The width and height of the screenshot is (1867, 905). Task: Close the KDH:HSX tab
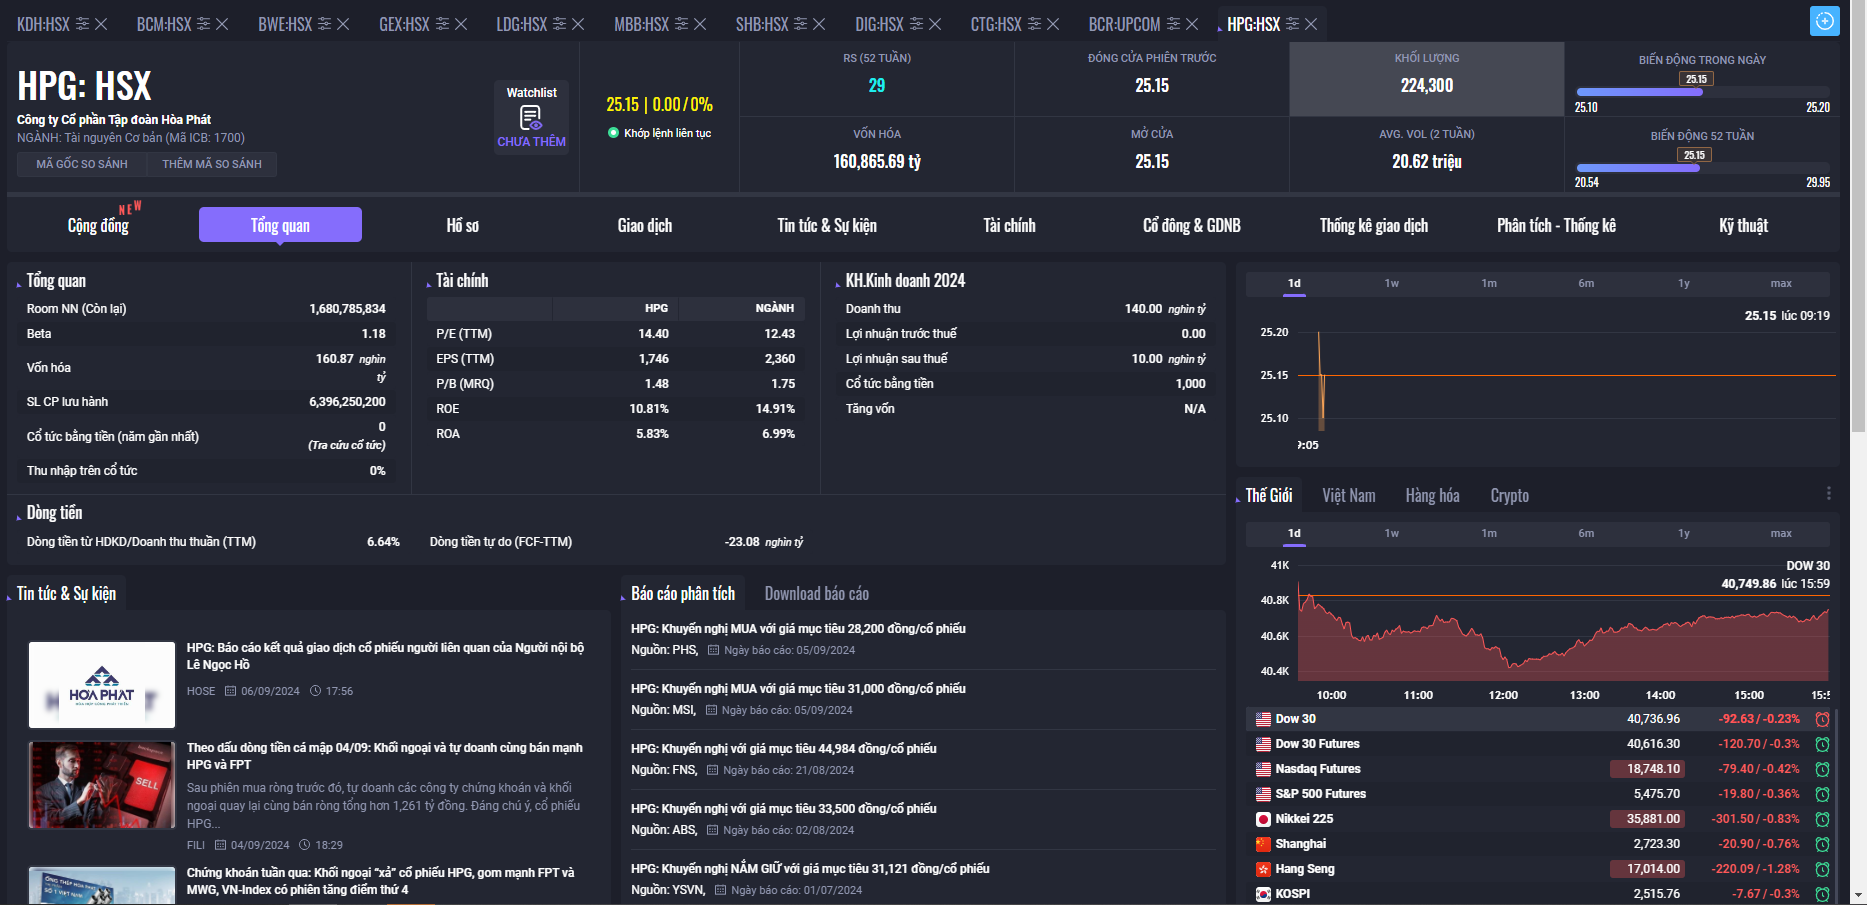point(101,24)
